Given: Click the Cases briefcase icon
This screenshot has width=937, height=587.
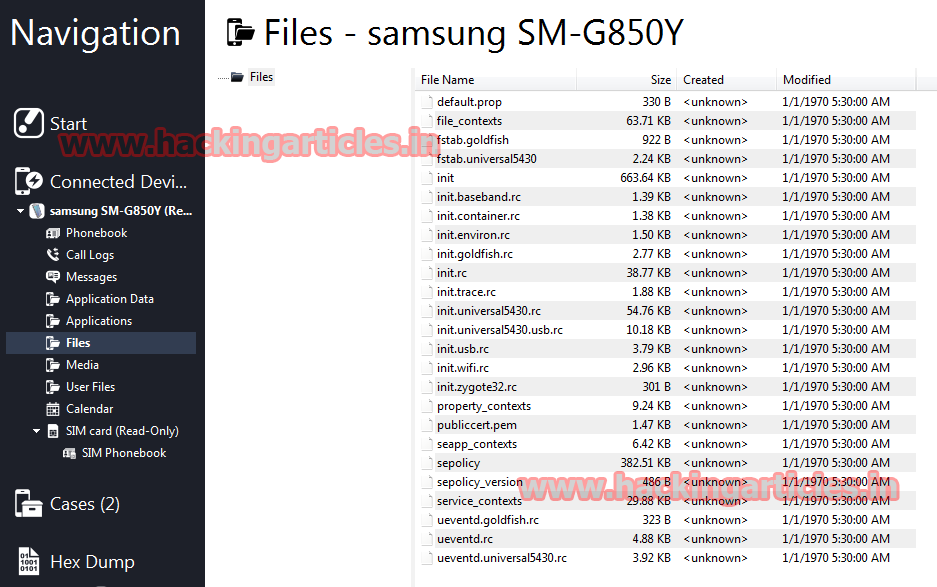Looking at the screenshot, I should coord(29,503).
